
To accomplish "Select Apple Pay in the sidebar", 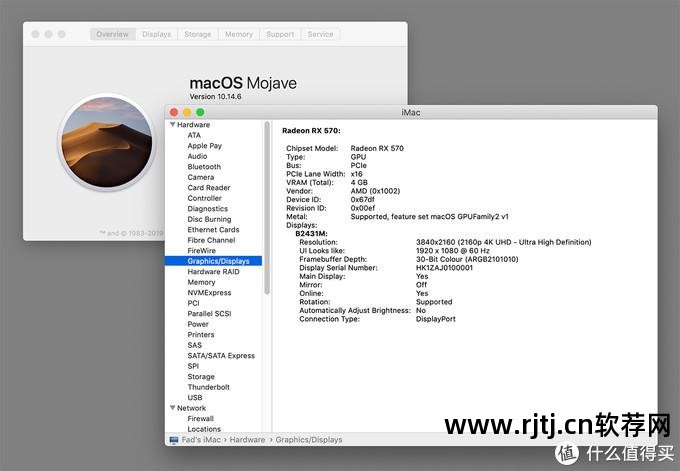I will point(205,146).
